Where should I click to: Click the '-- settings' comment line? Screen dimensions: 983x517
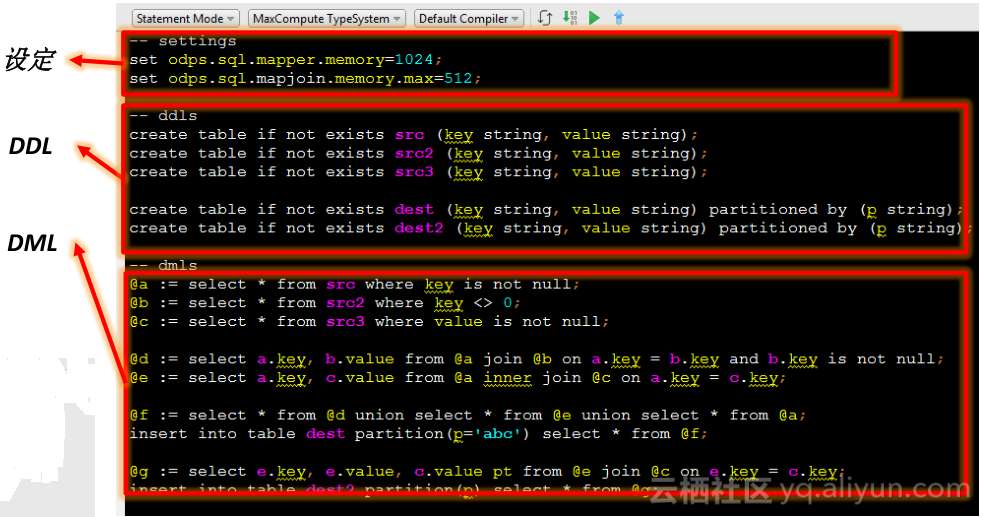[x=183, y=41]
